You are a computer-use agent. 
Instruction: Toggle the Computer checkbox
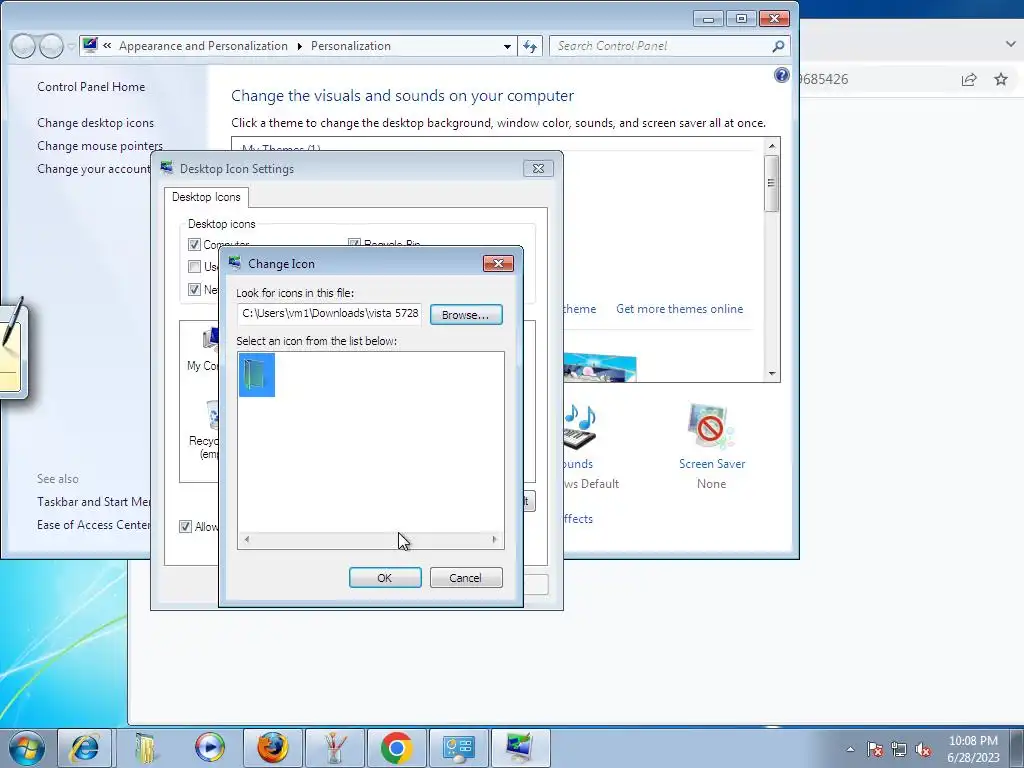pos(194,244)
